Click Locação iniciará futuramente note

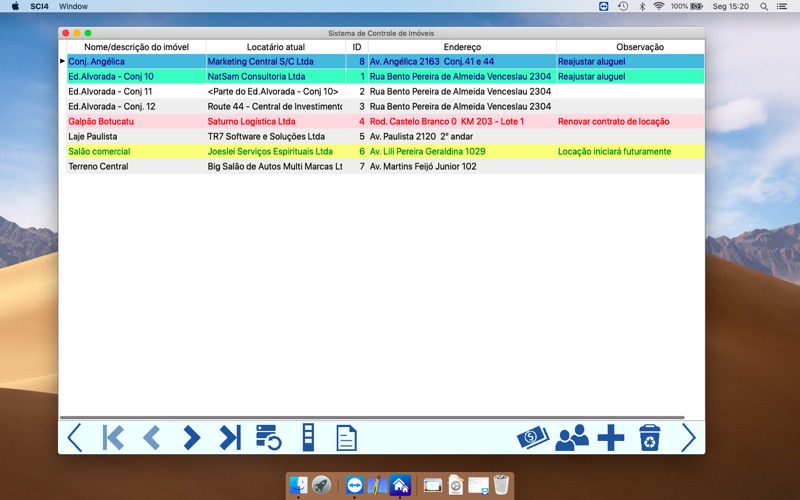(x=614, y=151)
